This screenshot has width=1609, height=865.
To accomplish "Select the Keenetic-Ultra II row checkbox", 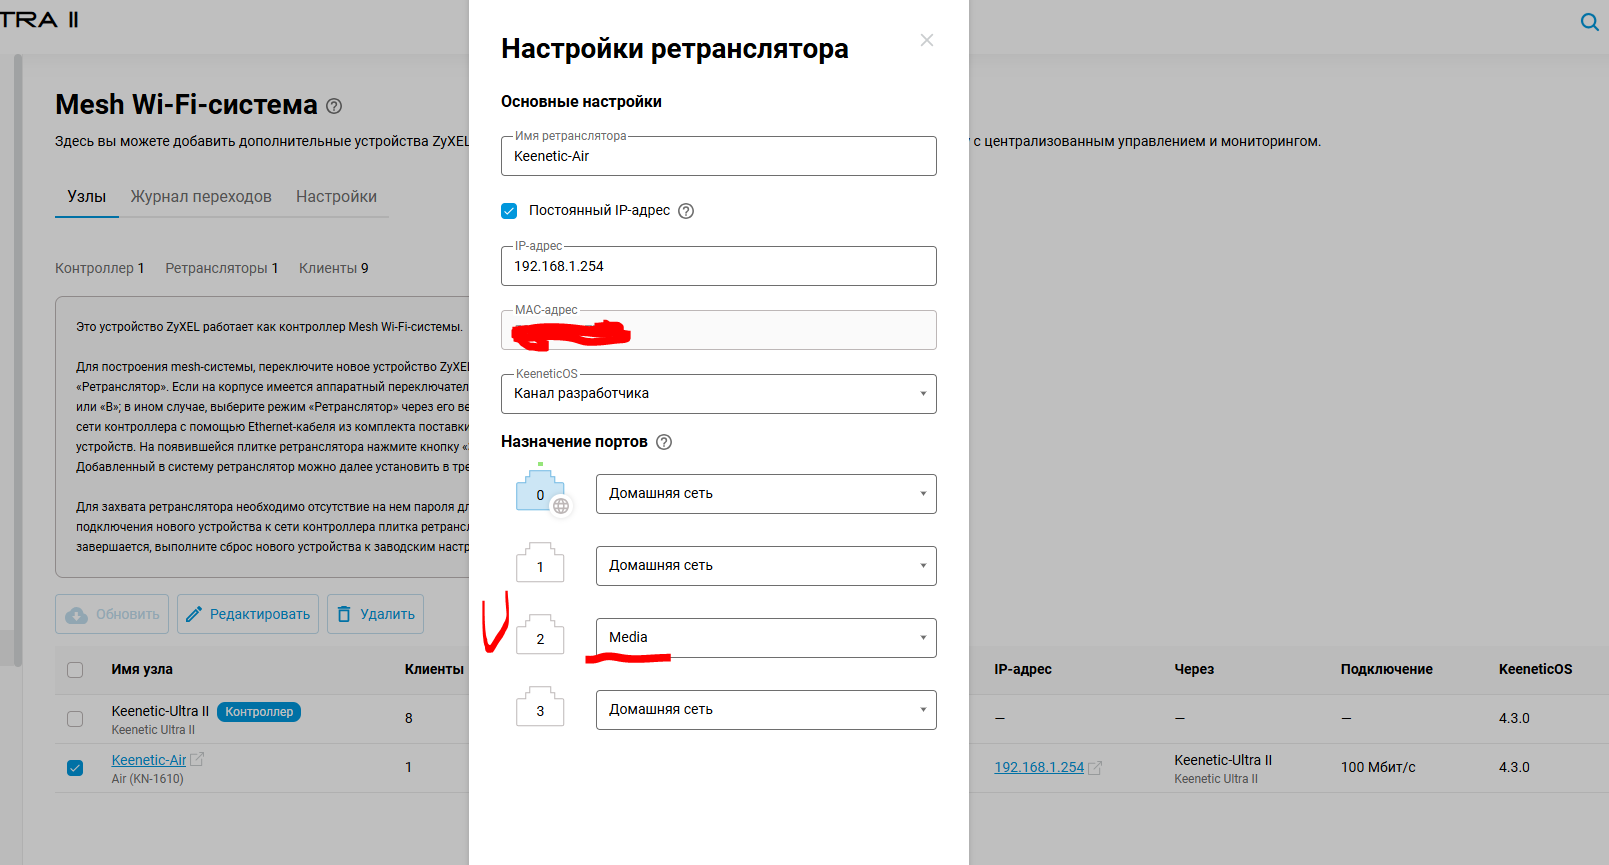I will [x=75, y=719].
